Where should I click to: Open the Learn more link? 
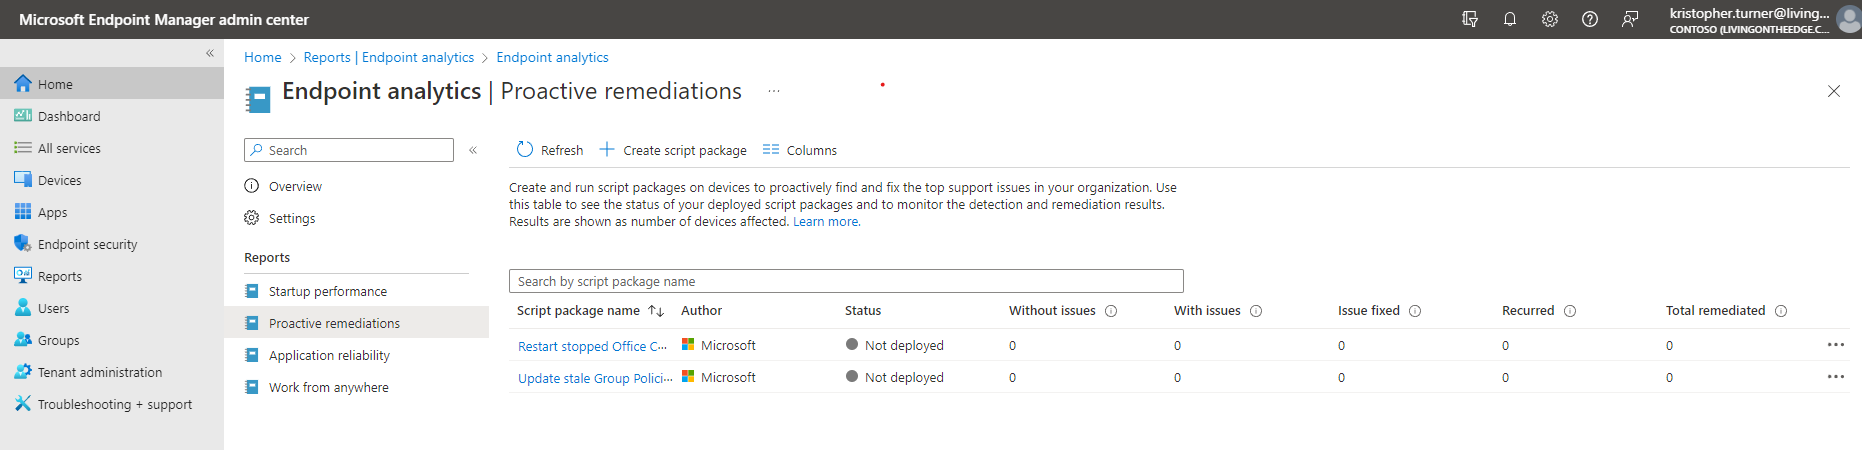pos(826,222)
